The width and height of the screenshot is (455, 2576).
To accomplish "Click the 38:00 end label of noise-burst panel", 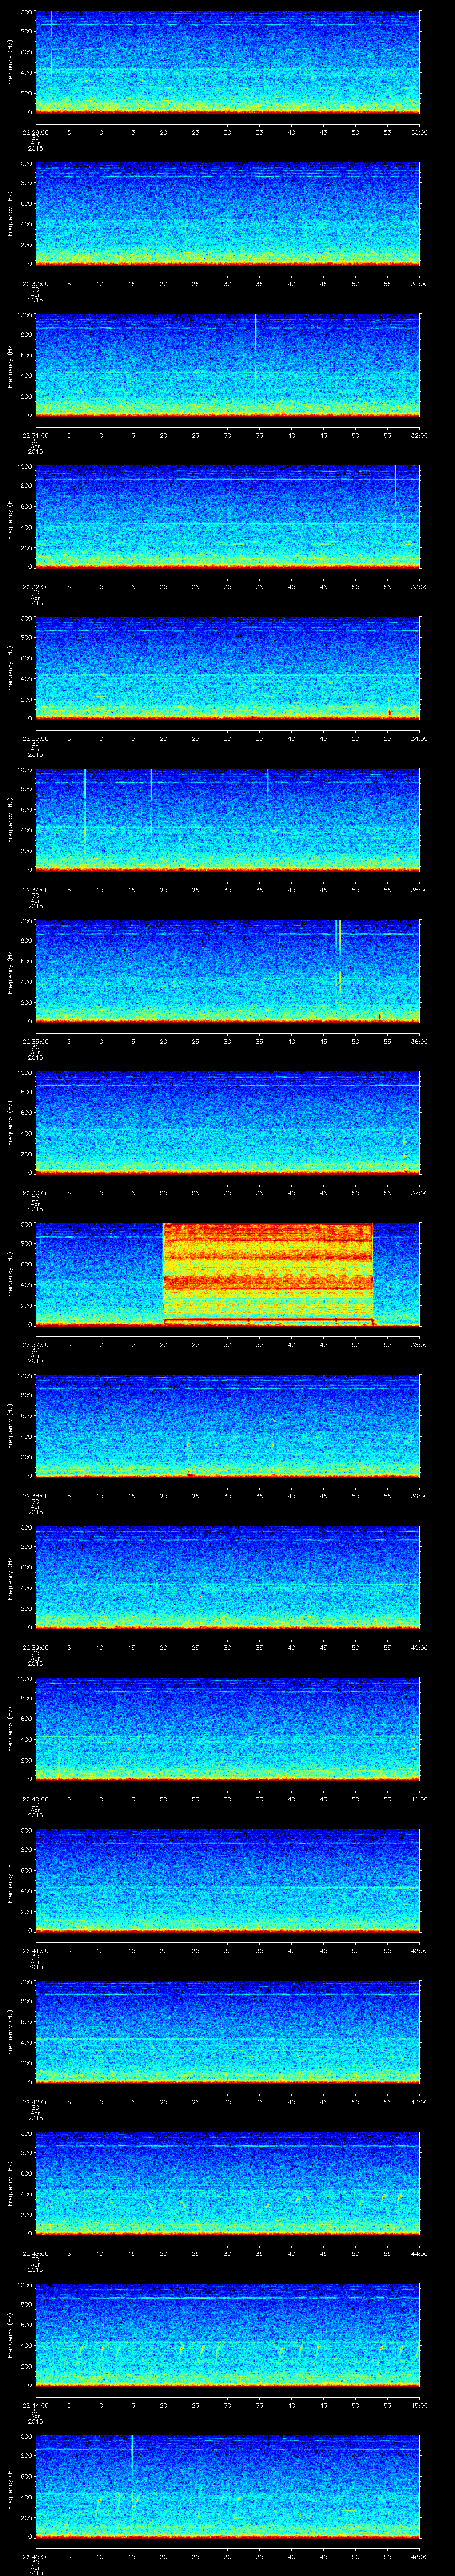I will click(x=419, y=1344).
